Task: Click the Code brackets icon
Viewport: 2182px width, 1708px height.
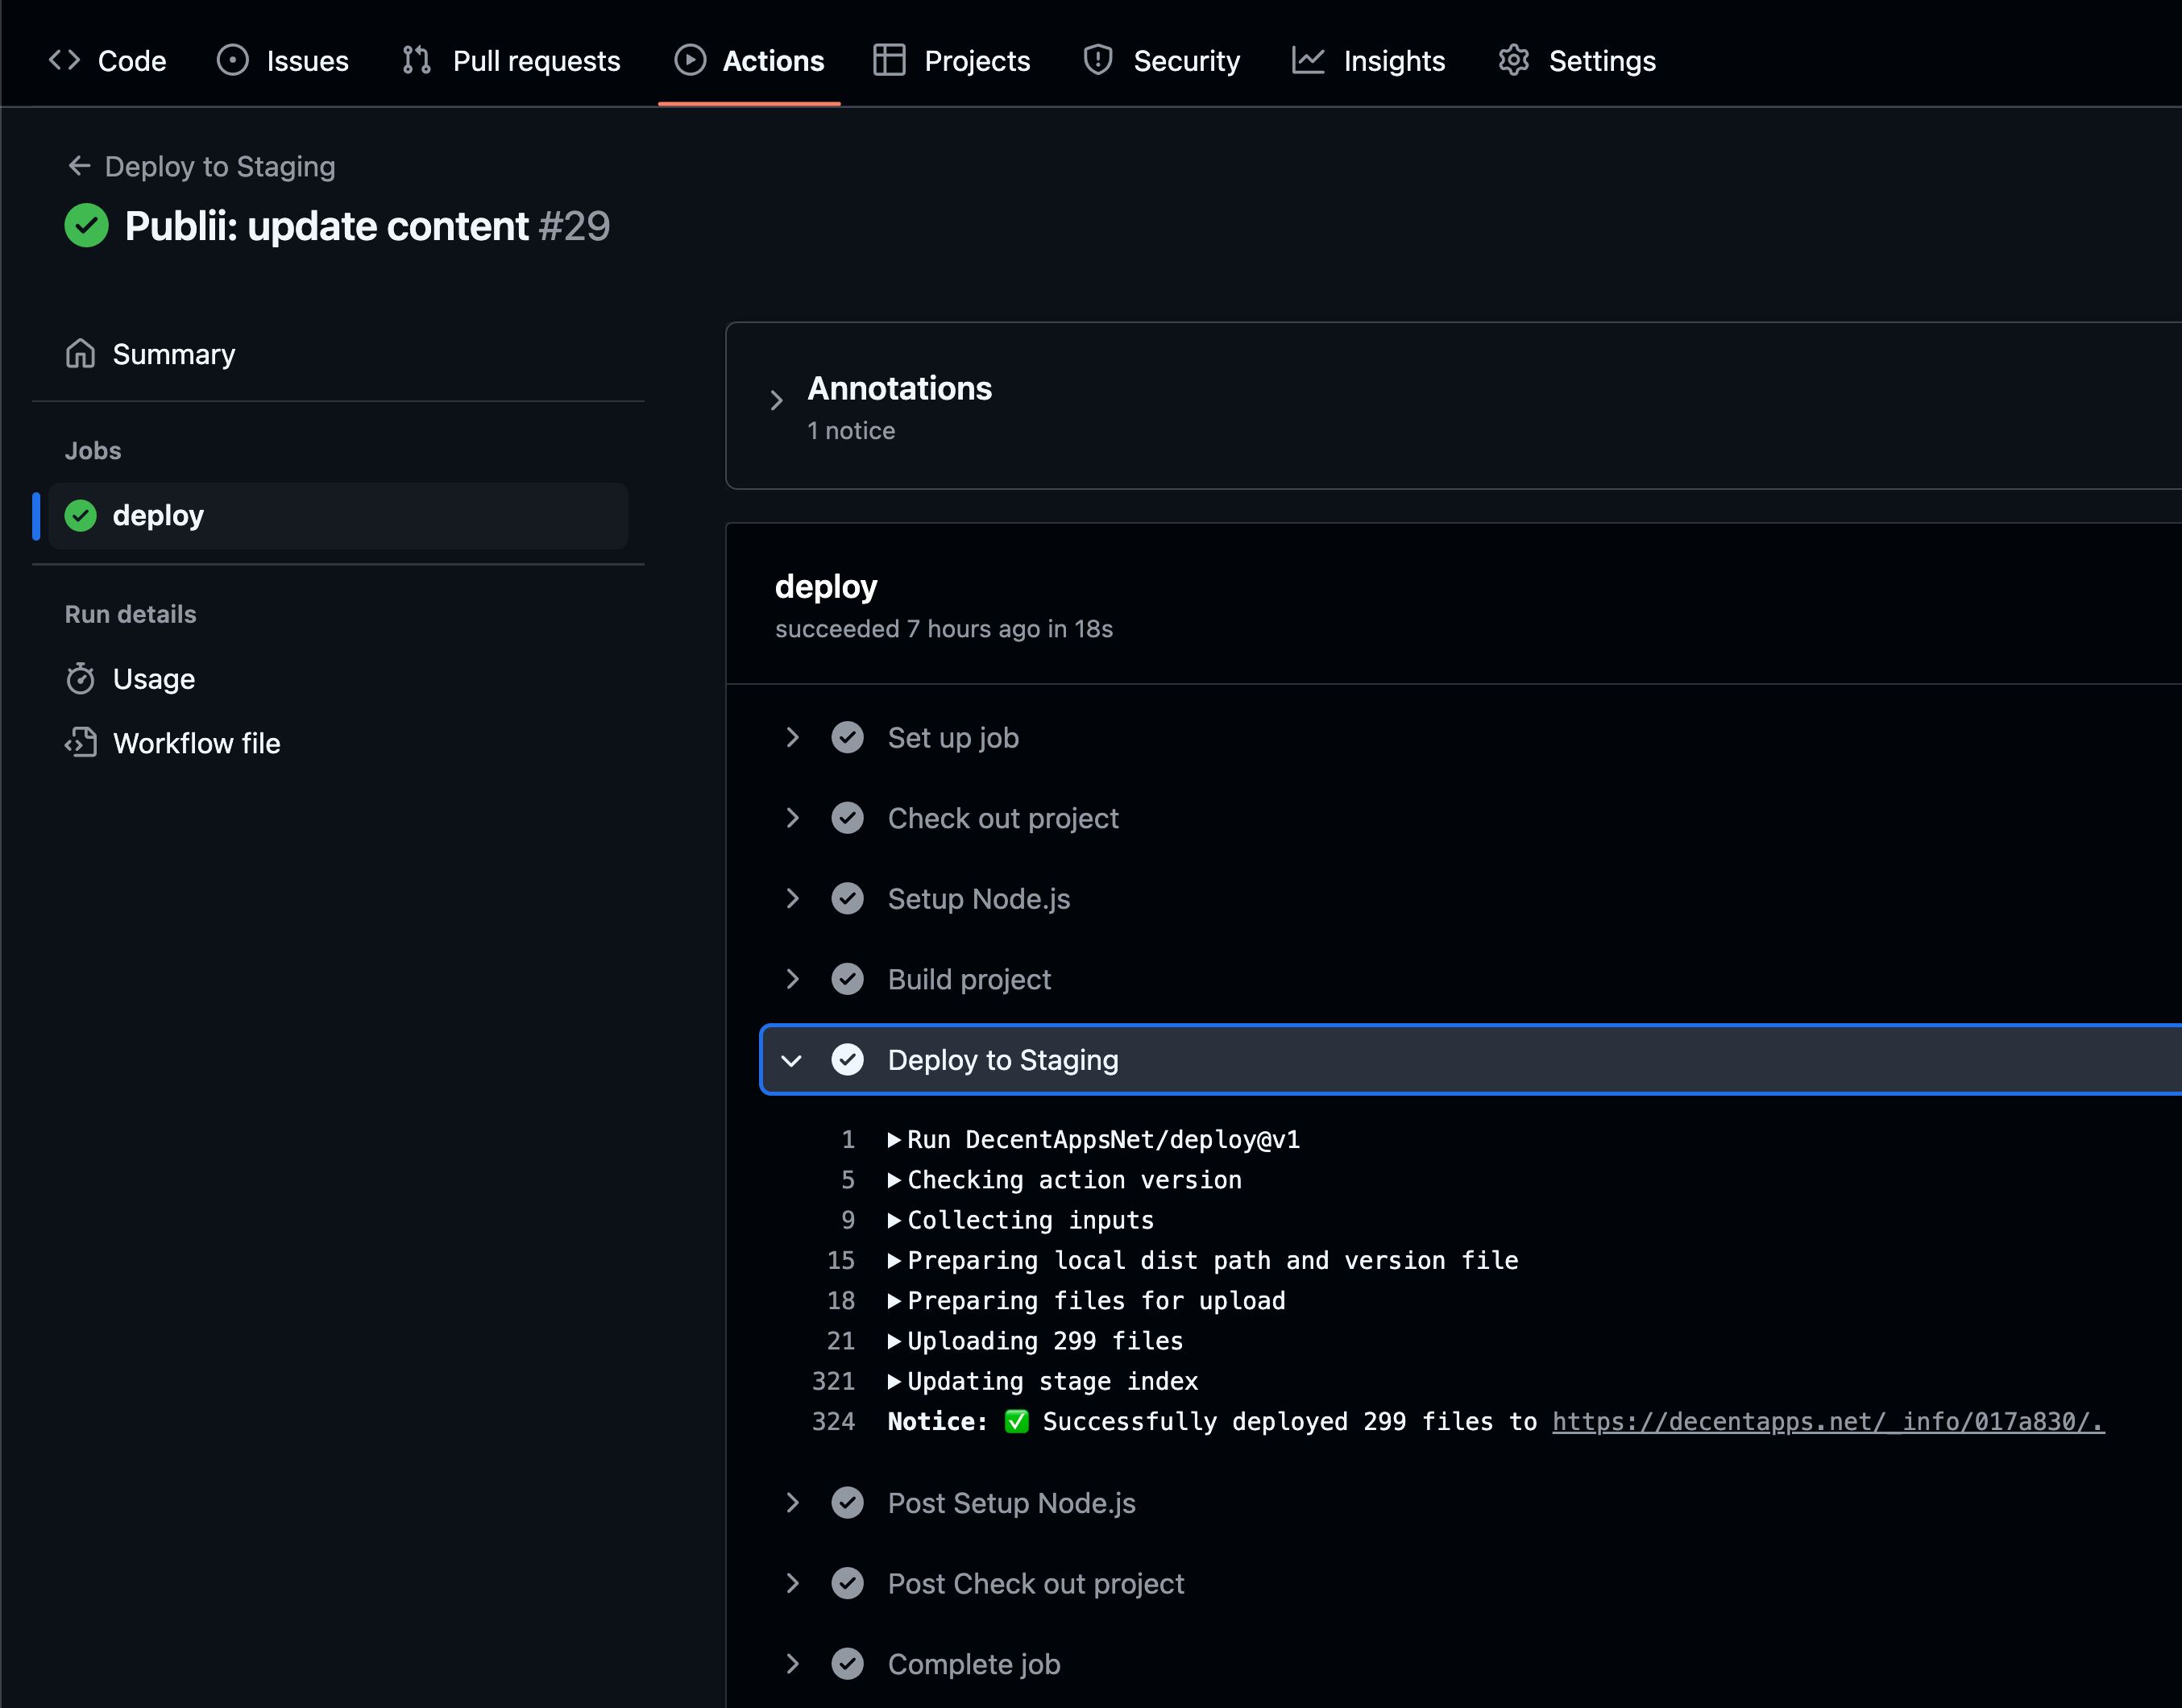Action: pos(64,60)
